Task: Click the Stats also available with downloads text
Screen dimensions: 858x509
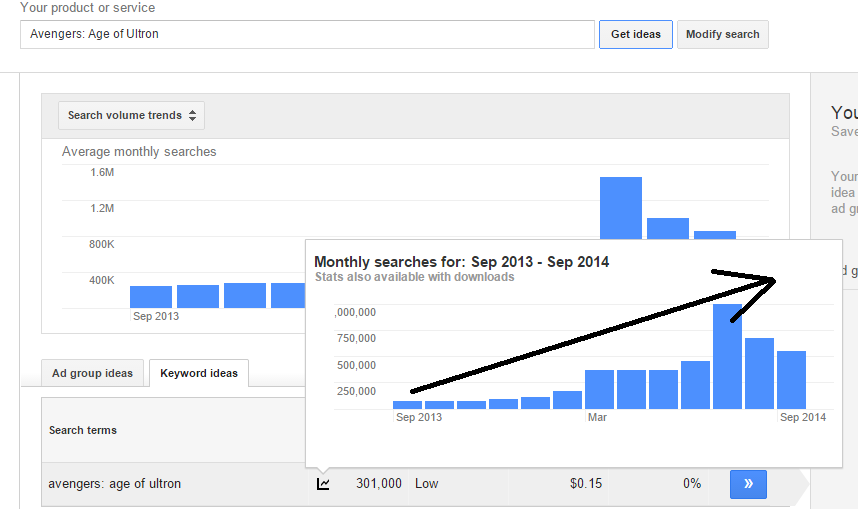Action: click(414, 277)
